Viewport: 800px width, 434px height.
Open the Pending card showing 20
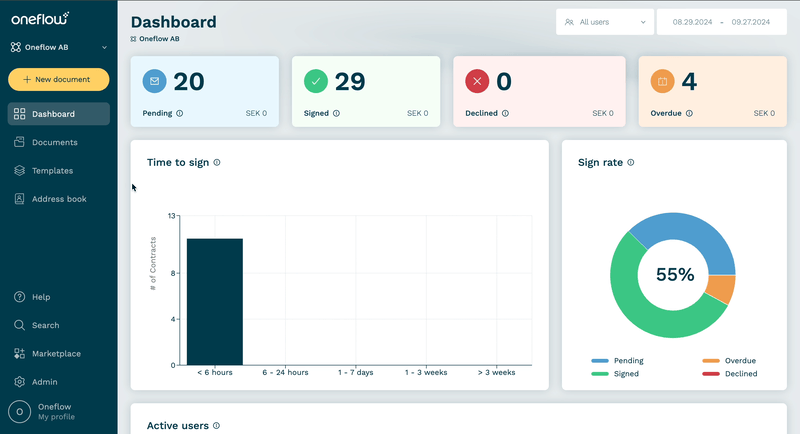point(205,91)
